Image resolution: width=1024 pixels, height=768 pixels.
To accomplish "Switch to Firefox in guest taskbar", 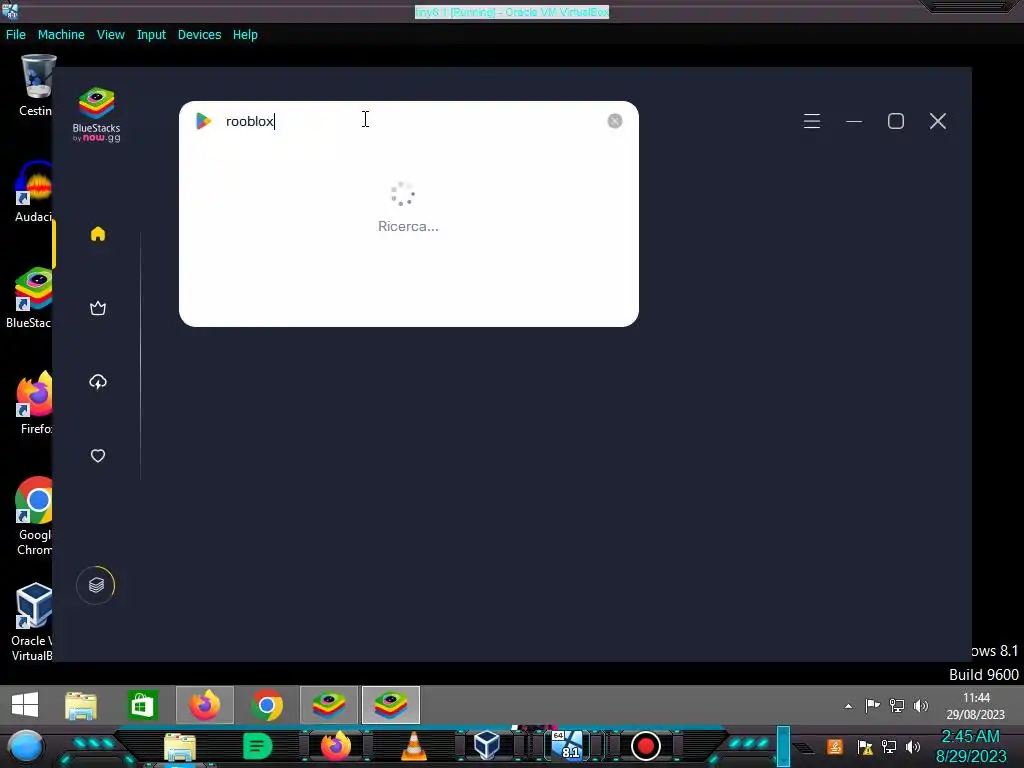I will point(205,705).
